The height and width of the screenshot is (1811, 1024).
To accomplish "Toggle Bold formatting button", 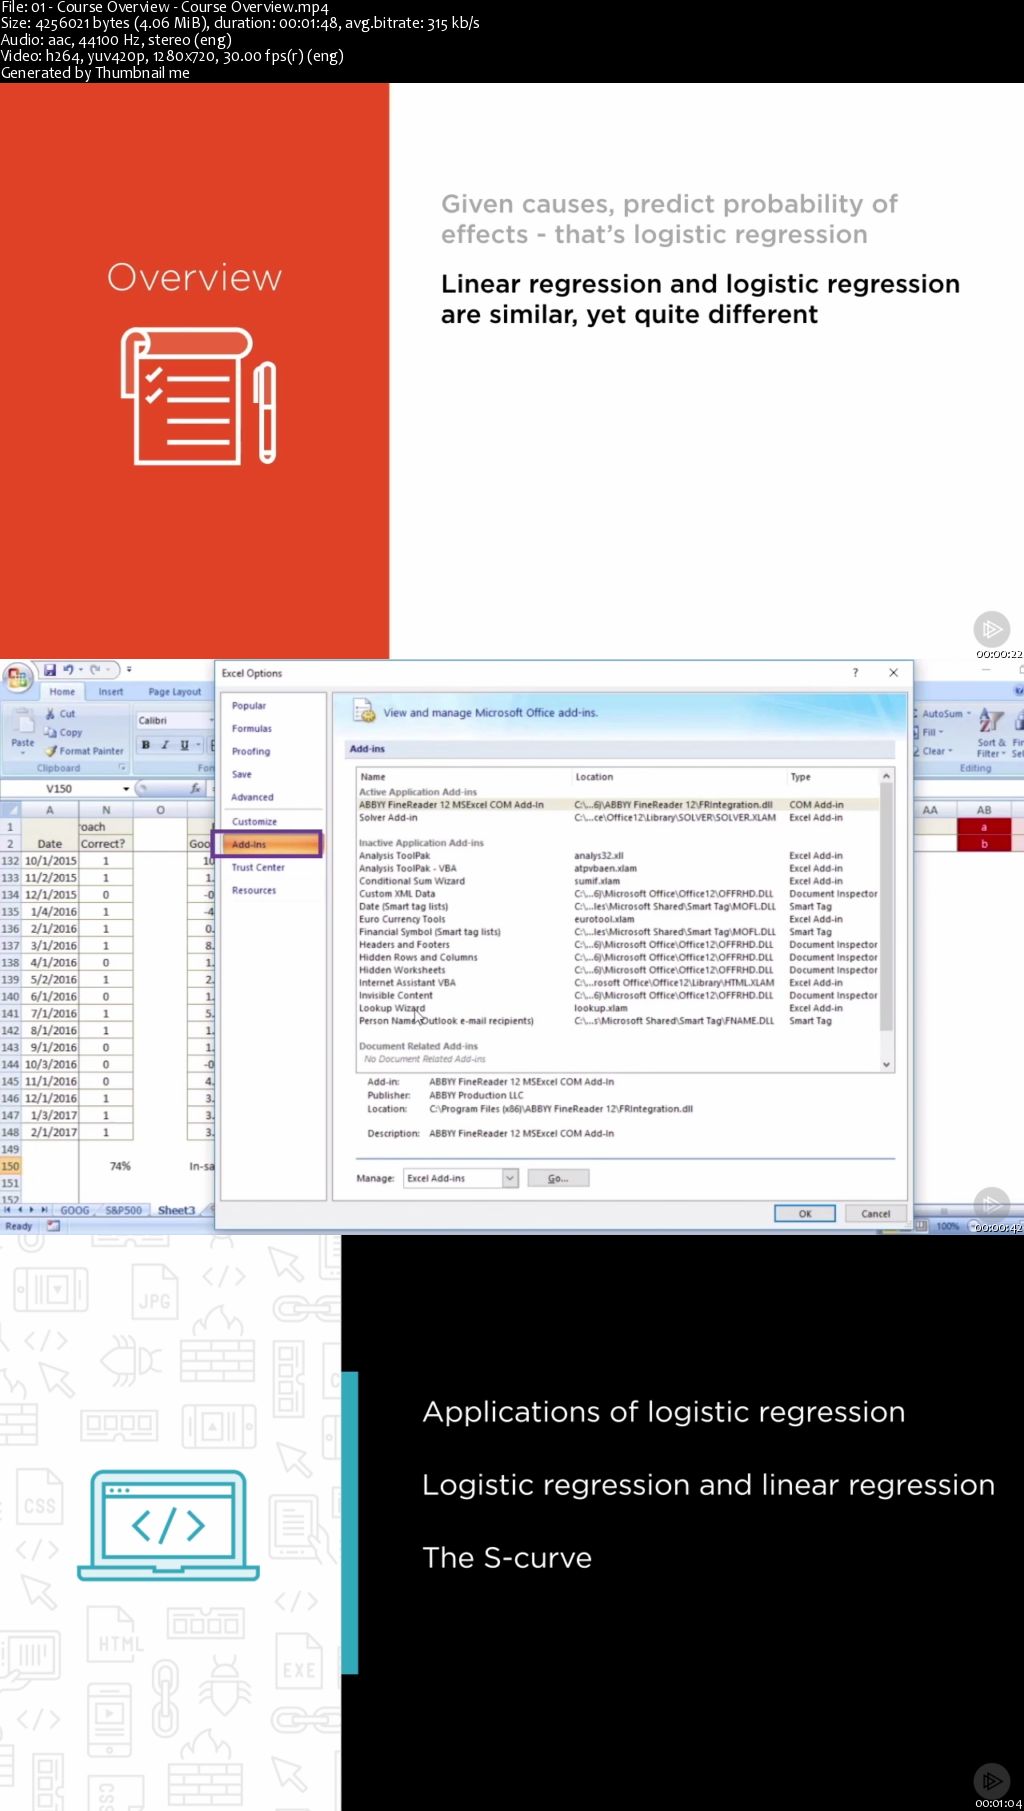I will 146,745.
